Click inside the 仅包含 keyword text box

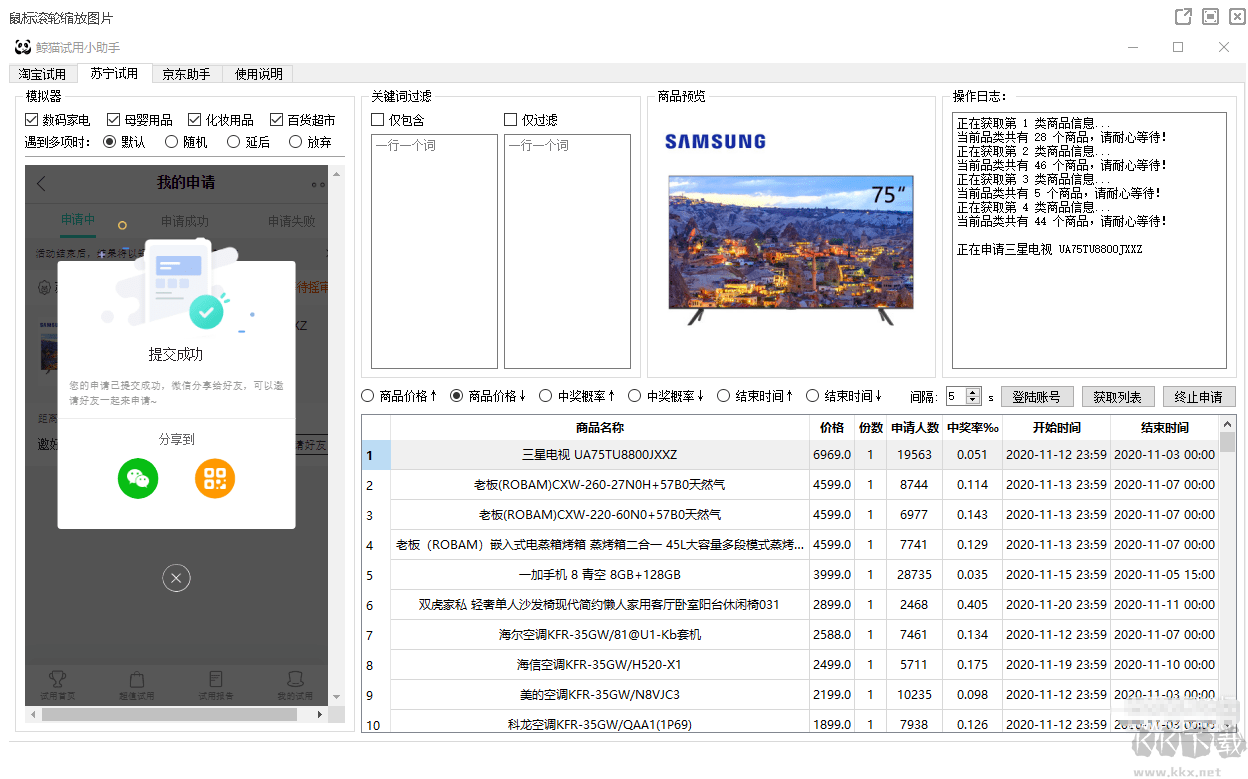(x=434, y=251)
